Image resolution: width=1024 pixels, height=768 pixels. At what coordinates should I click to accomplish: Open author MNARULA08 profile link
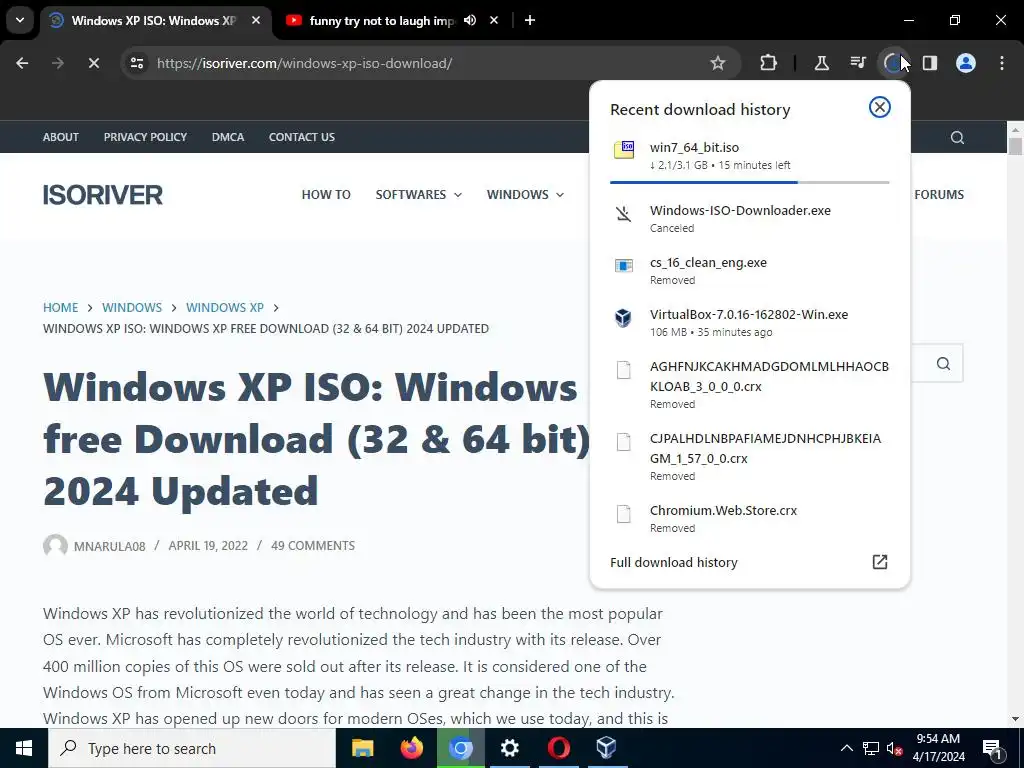109,546
